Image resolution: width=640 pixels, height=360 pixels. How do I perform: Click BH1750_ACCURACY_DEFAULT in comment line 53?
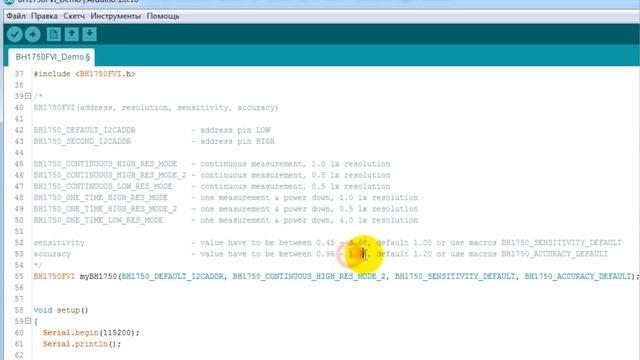[554, 254]
